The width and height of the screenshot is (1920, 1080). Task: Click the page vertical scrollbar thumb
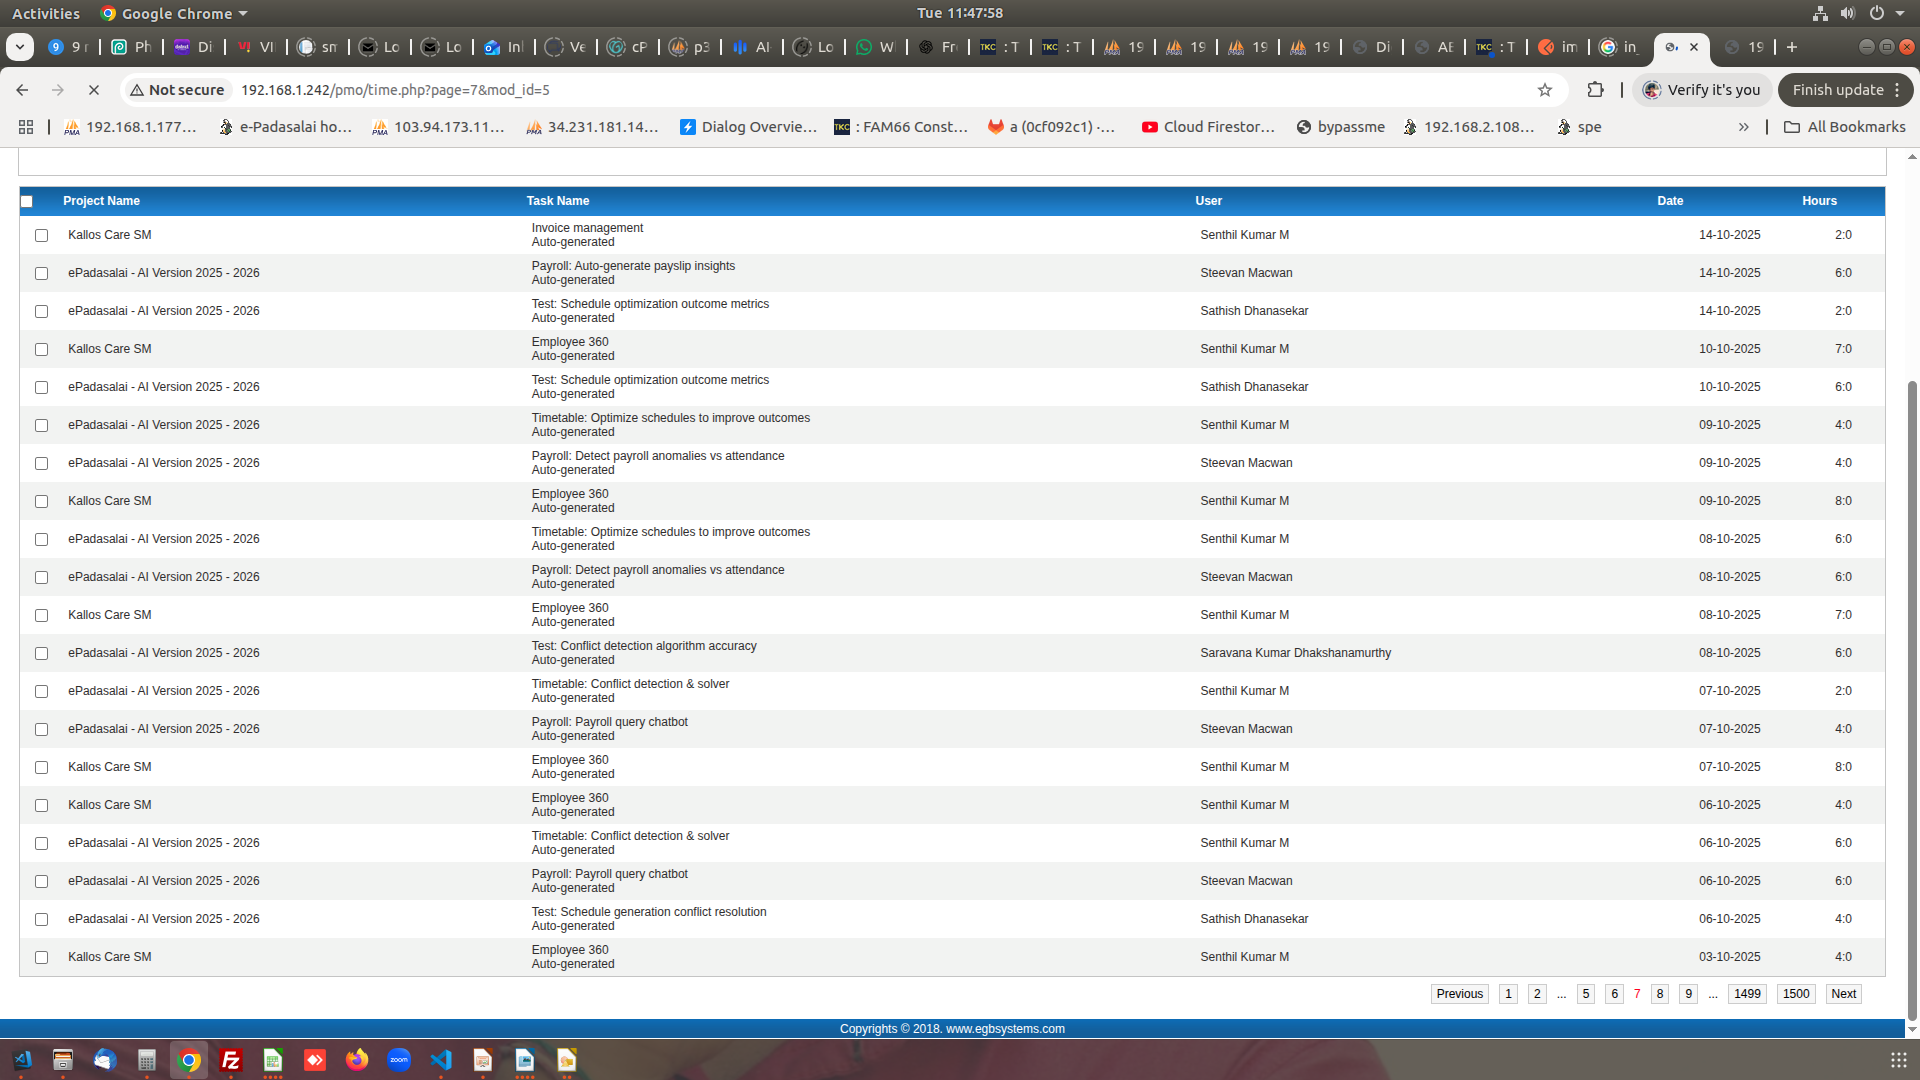pyautogui.click(x=1912, y=700)
